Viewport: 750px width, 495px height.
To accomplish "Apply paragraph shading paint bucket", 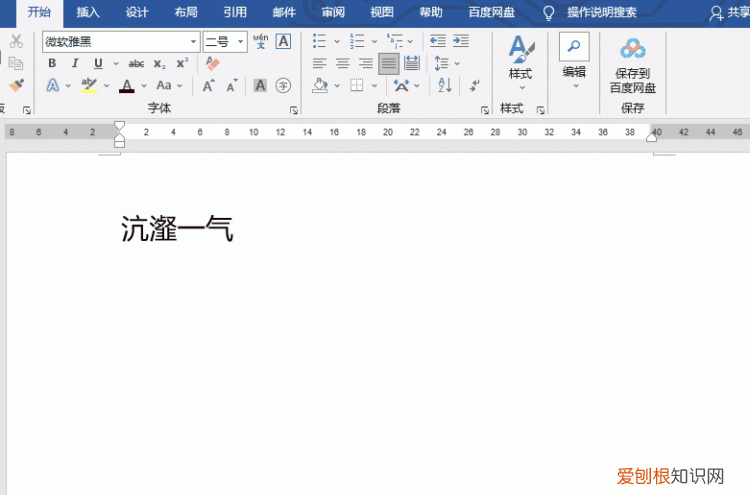I will pos(320,86).
